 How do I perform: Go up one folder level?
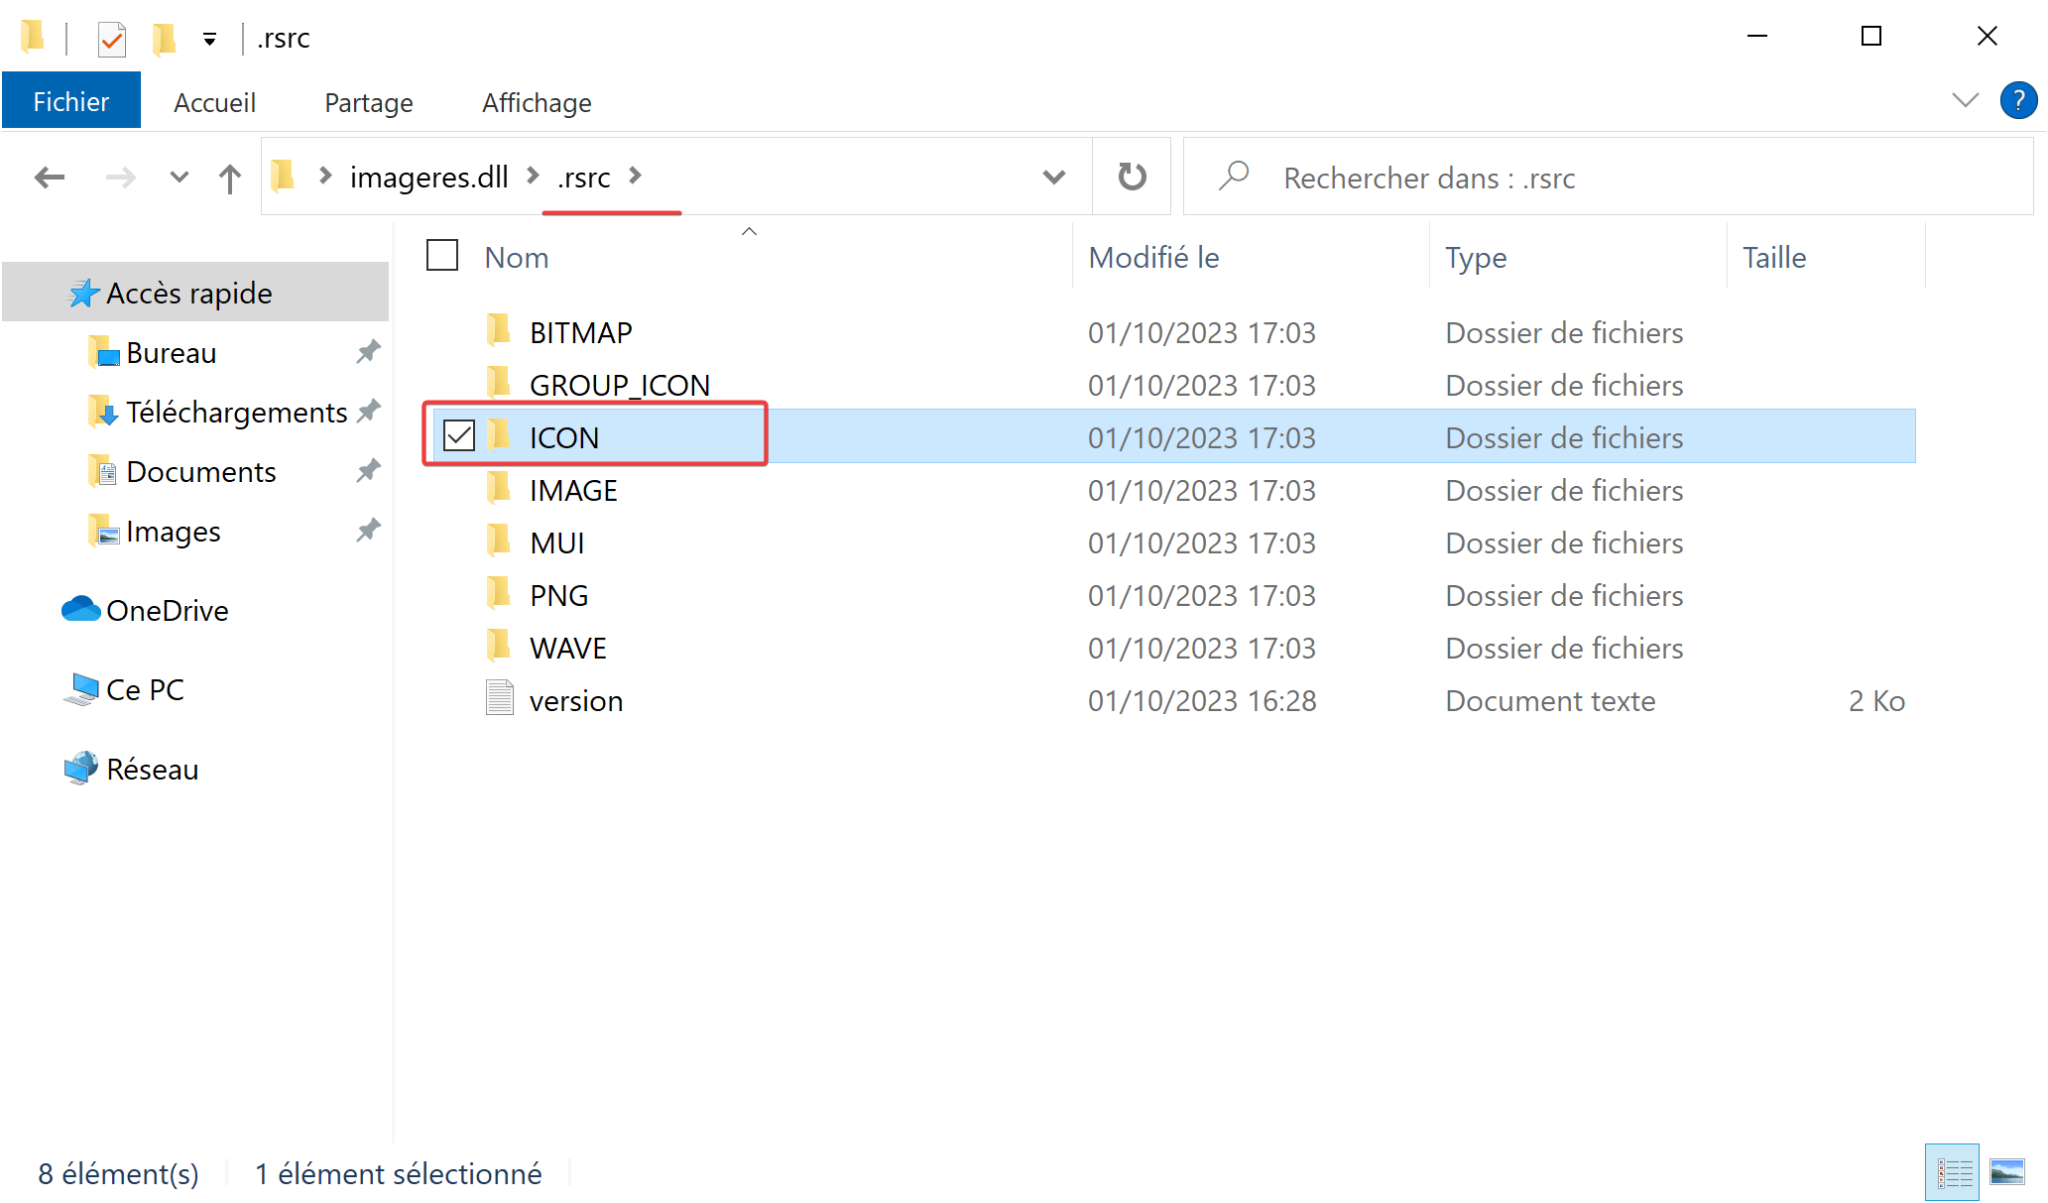point(229,177)
